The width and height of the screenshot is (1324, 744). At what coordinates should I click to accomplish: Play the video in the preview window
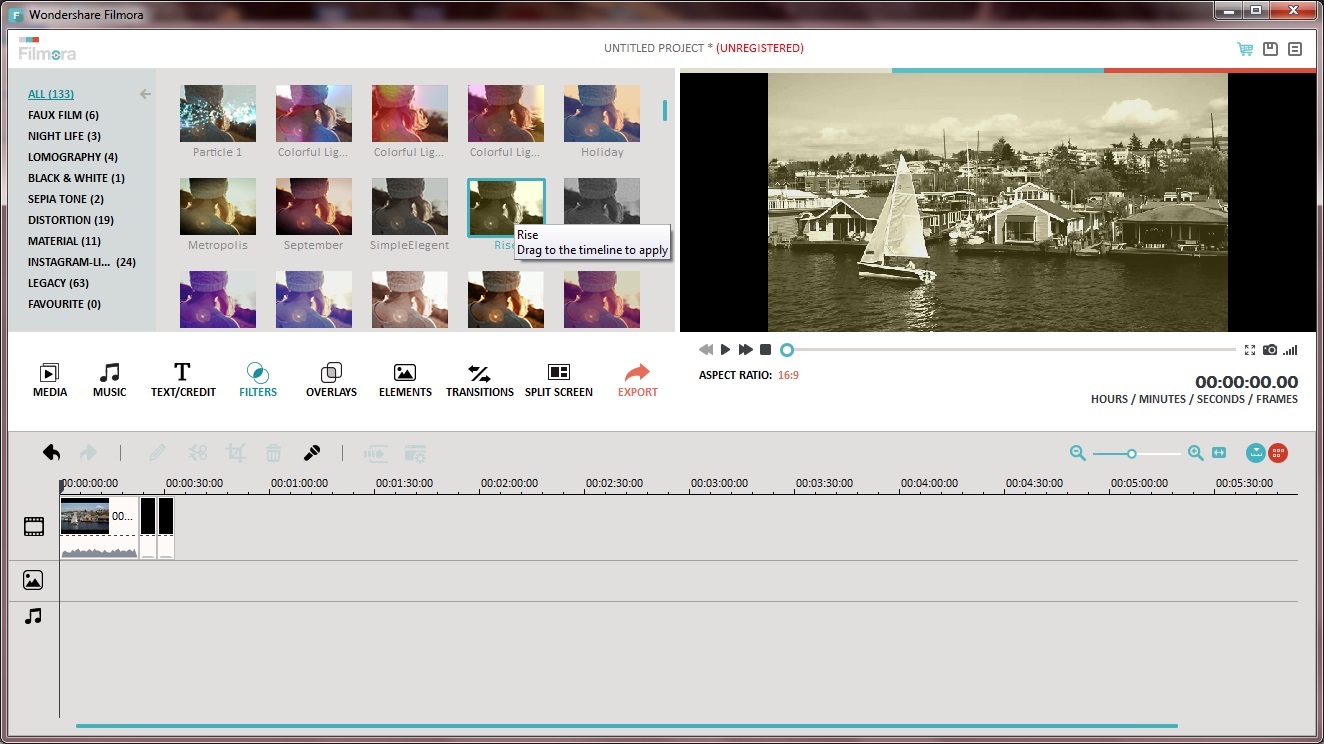tap(725, 349)
